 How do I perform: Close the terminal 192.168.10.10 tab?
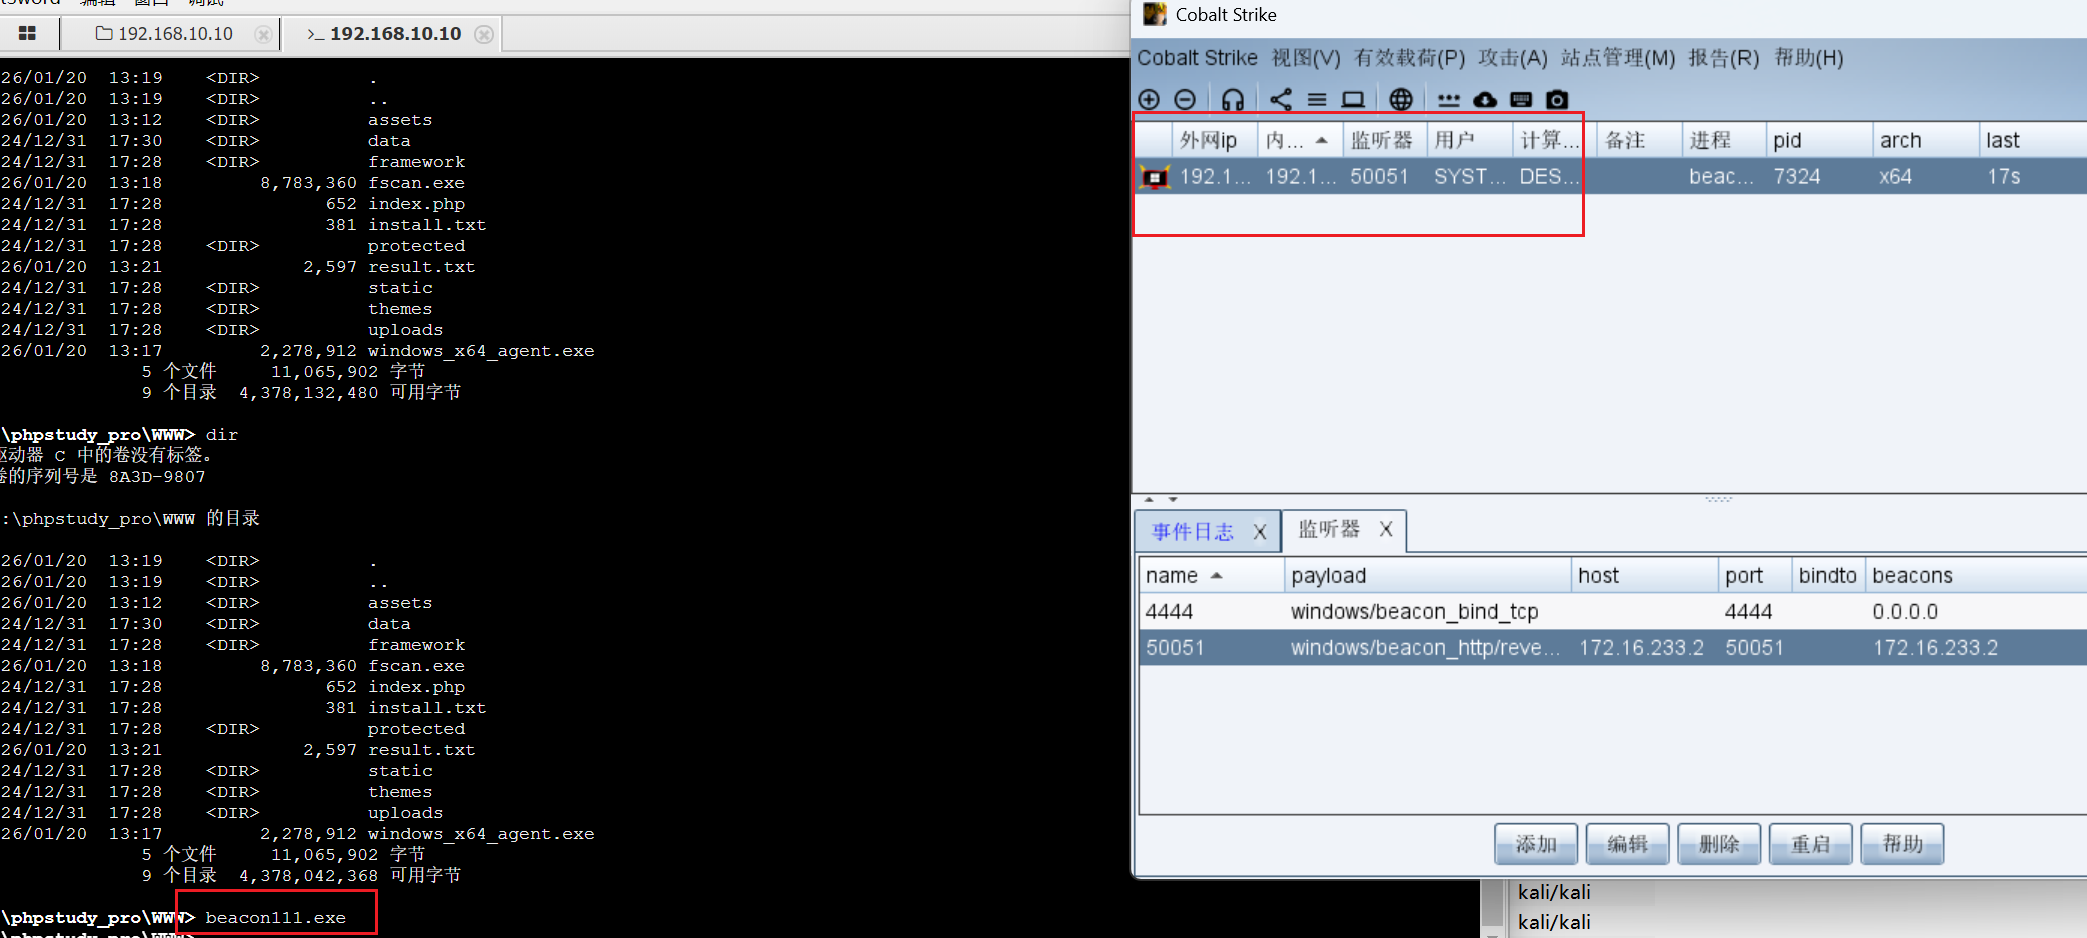[x=484, y=34]
